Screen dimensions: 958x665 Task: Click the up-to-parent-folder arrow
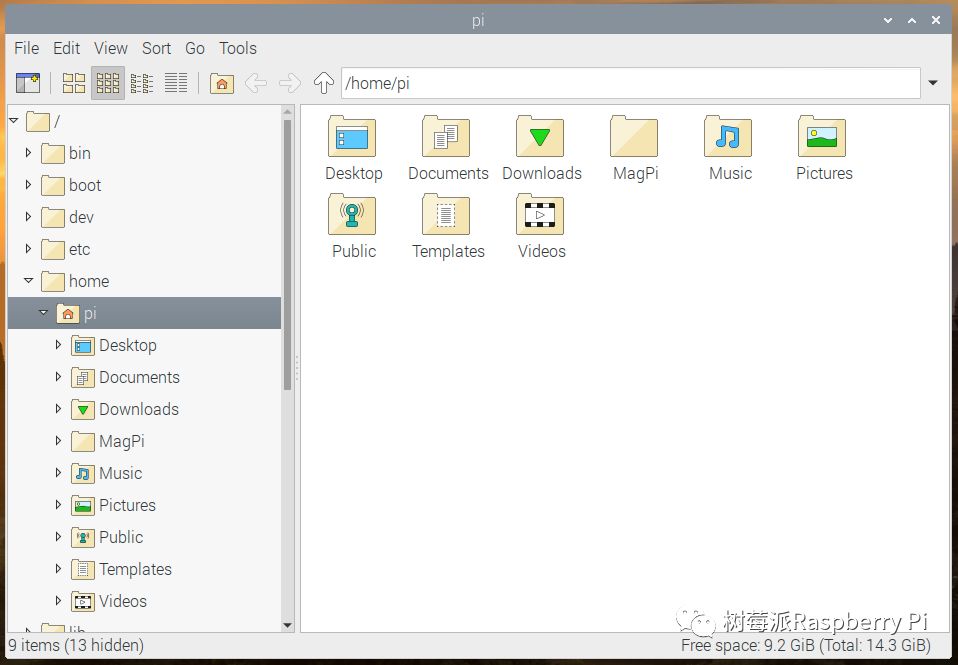pos(323,83)
